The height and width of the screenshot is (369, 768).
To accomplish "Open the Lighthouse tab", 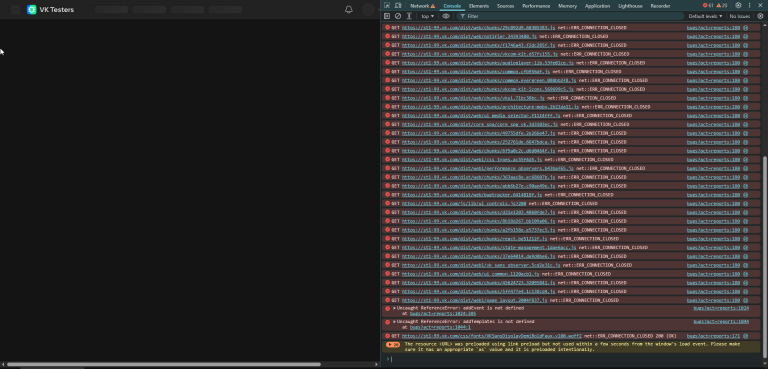I will pyautogui.click(x=630, y=6).
